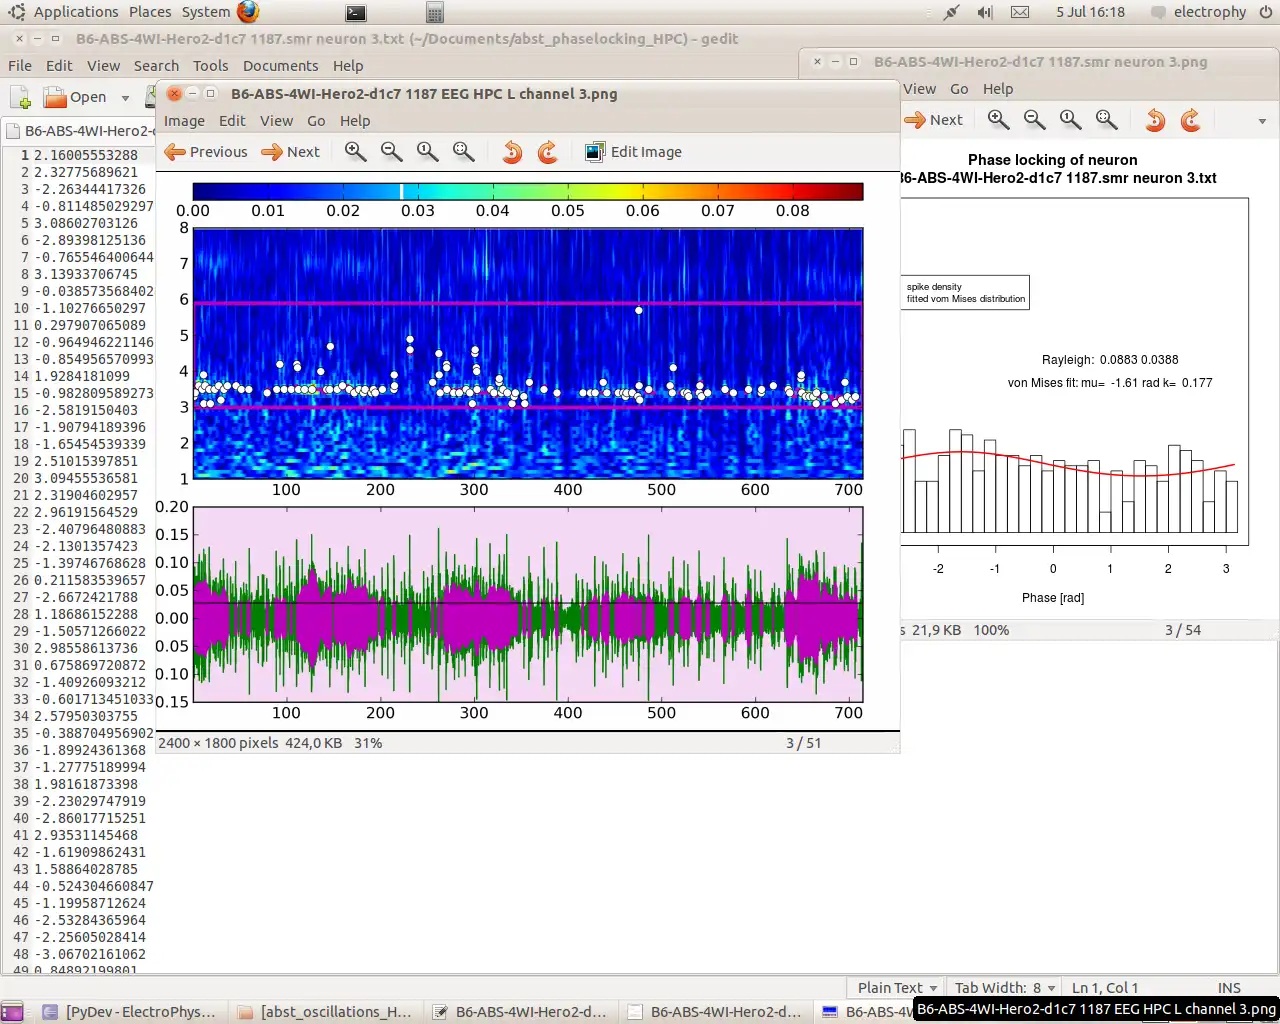Expand the Open recent files dropdown arrow

[x=125, y=98]
